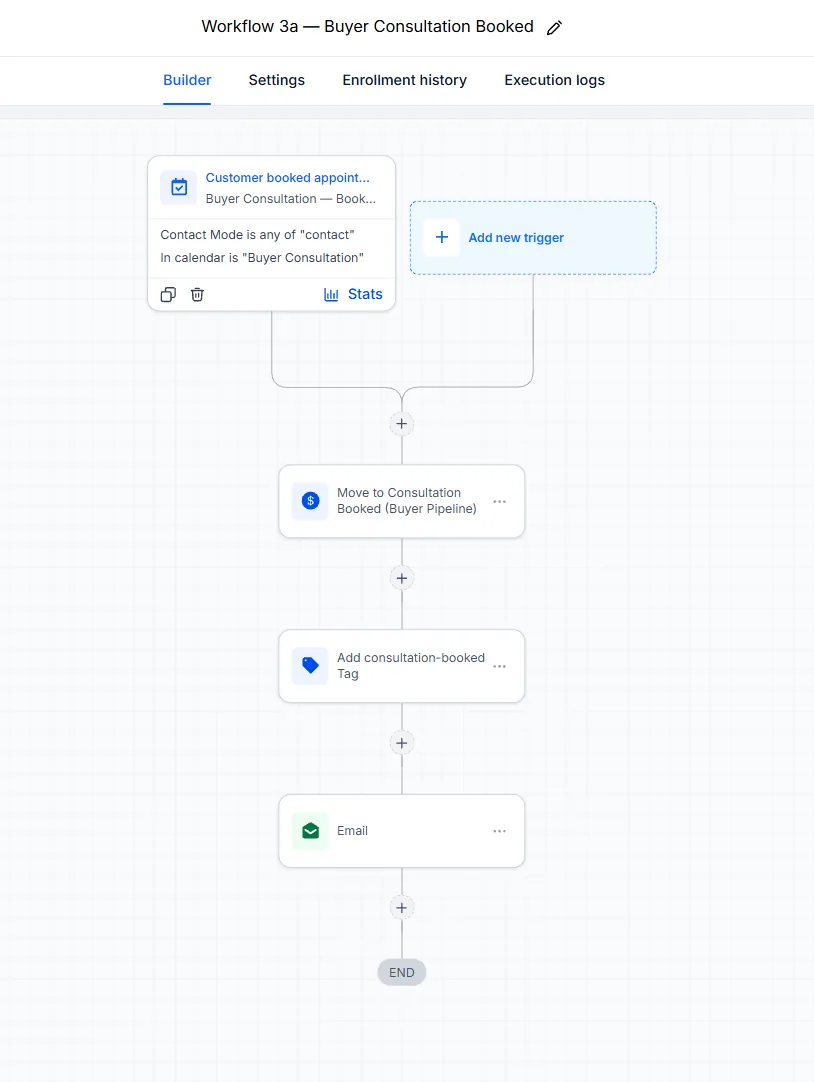Select the Email action card label

(x=352, y=831)
